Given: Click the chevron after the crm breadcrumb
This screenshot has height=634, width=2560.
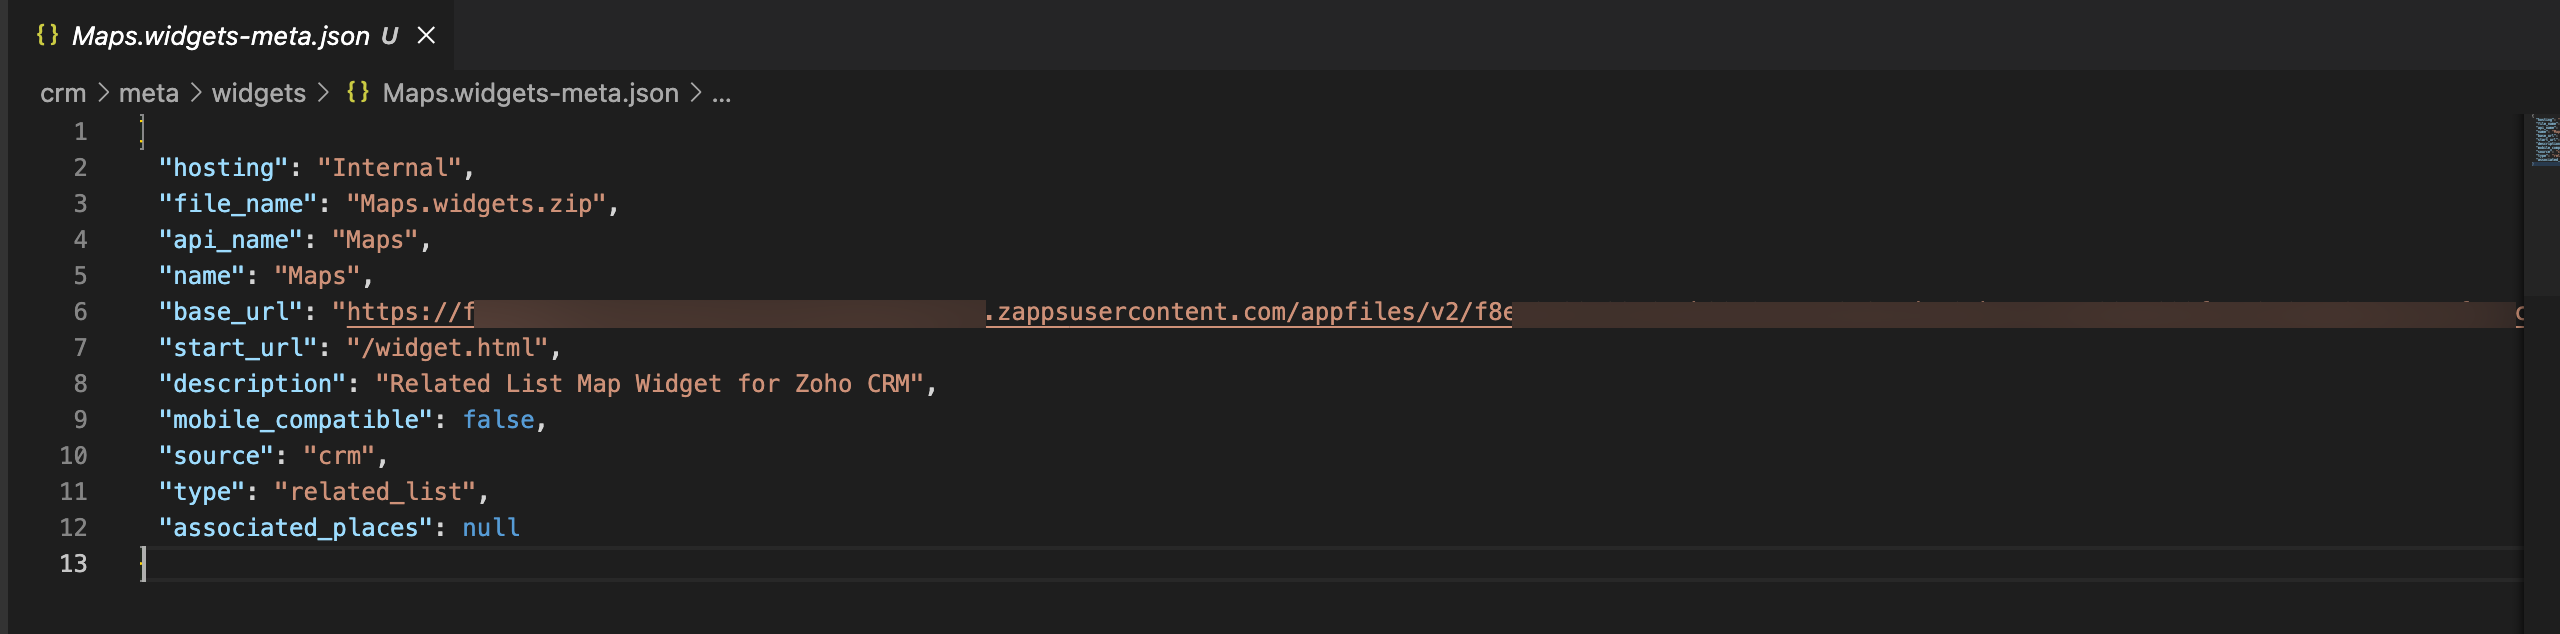Looking at the screenshot, I should point(103,93).
